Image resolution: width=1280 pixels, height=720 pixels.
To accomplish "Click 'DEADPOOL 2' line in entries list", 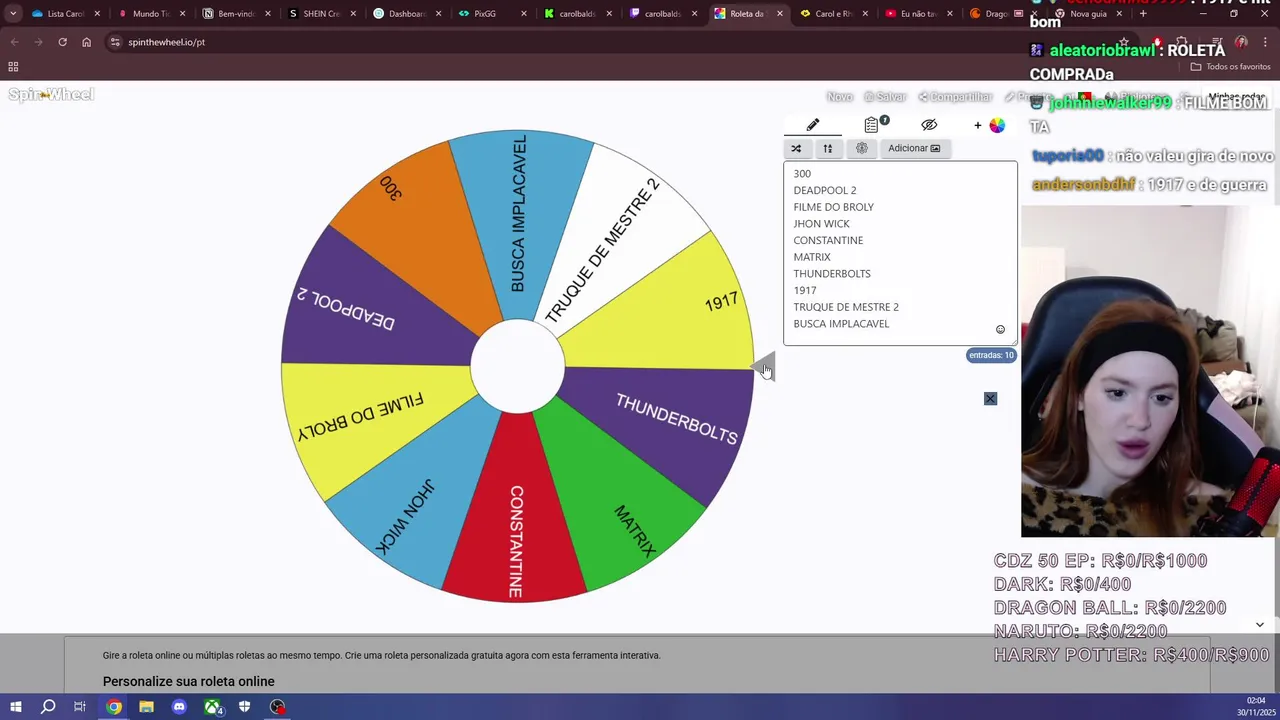I will coord(825,190).
